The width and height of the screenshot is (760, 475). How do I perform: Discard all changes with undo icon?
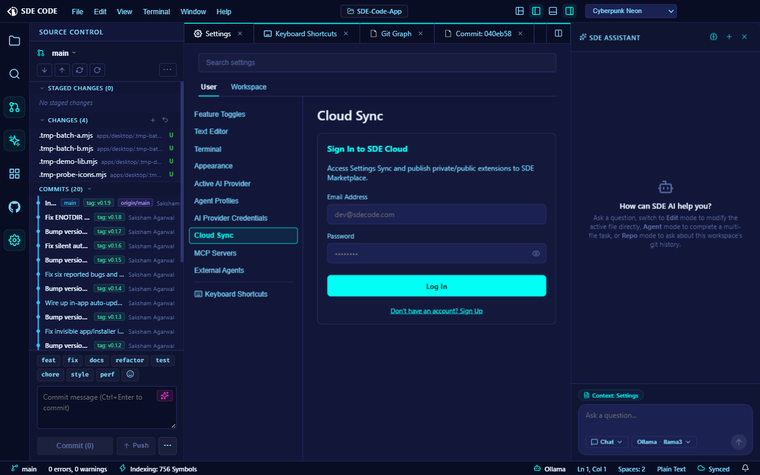165,120
